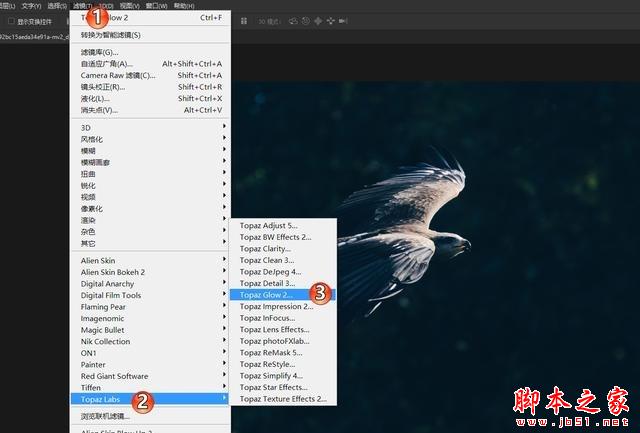Open the Flaming Pear plugin submenu

pyautogui.click(x=150, y=307)
